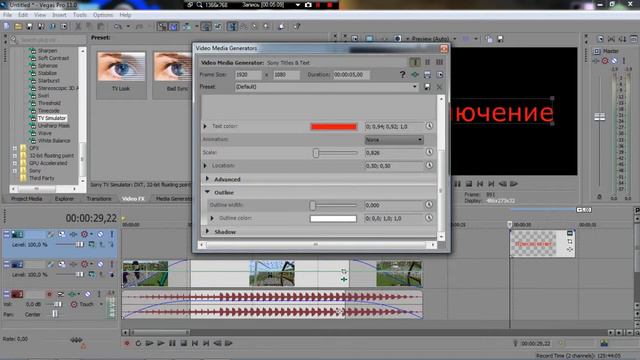Viewport: 640px width, 360px height.
Task: Click the animate clock icon for Outline width
Action: [429, 205]
